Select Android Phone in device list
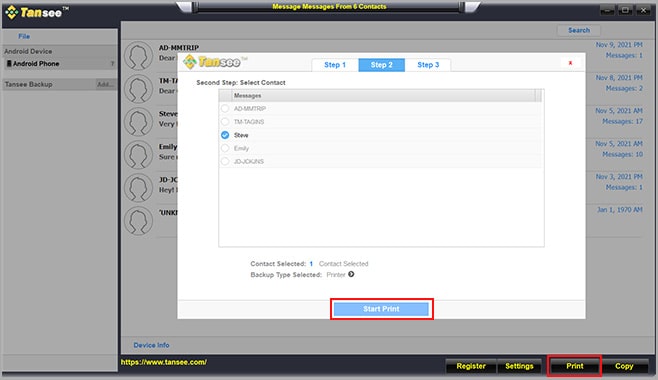This screenshot has width=658, height=380. [60, 64]
